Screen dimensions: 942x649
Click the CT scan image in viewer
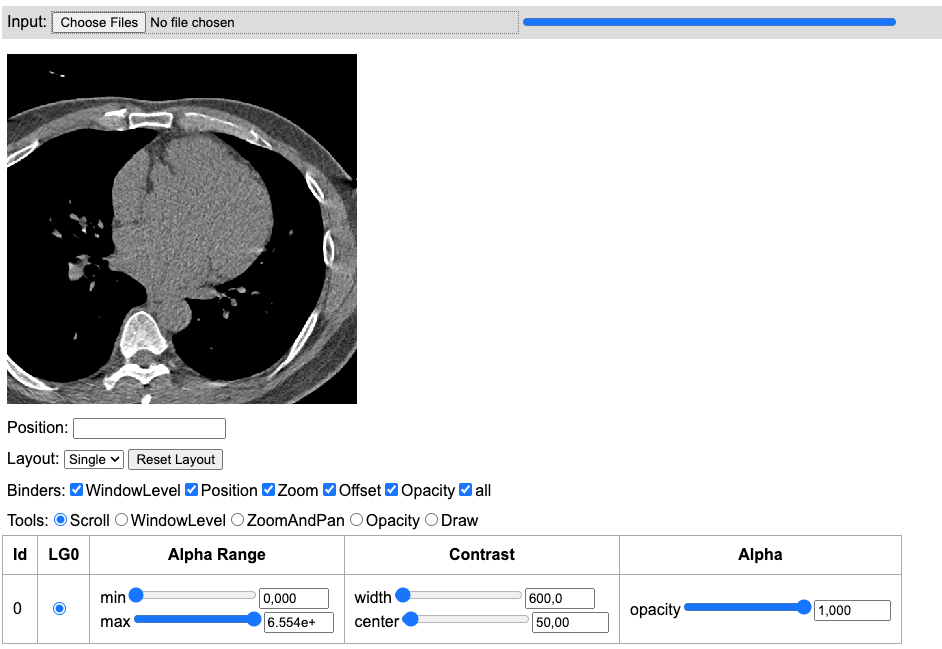(x=182, y=229)
